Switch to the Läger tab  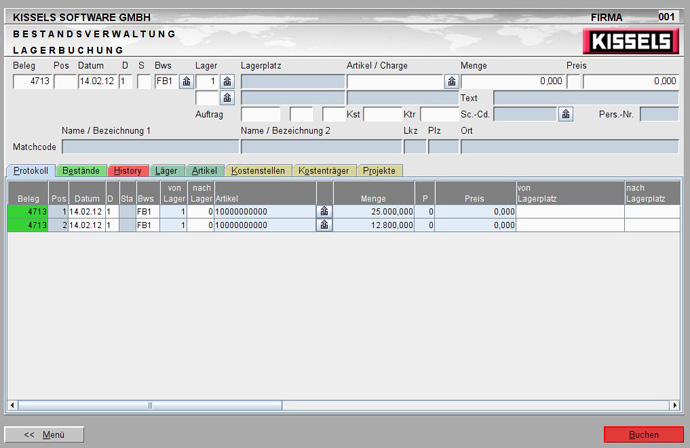coord(166,171)
